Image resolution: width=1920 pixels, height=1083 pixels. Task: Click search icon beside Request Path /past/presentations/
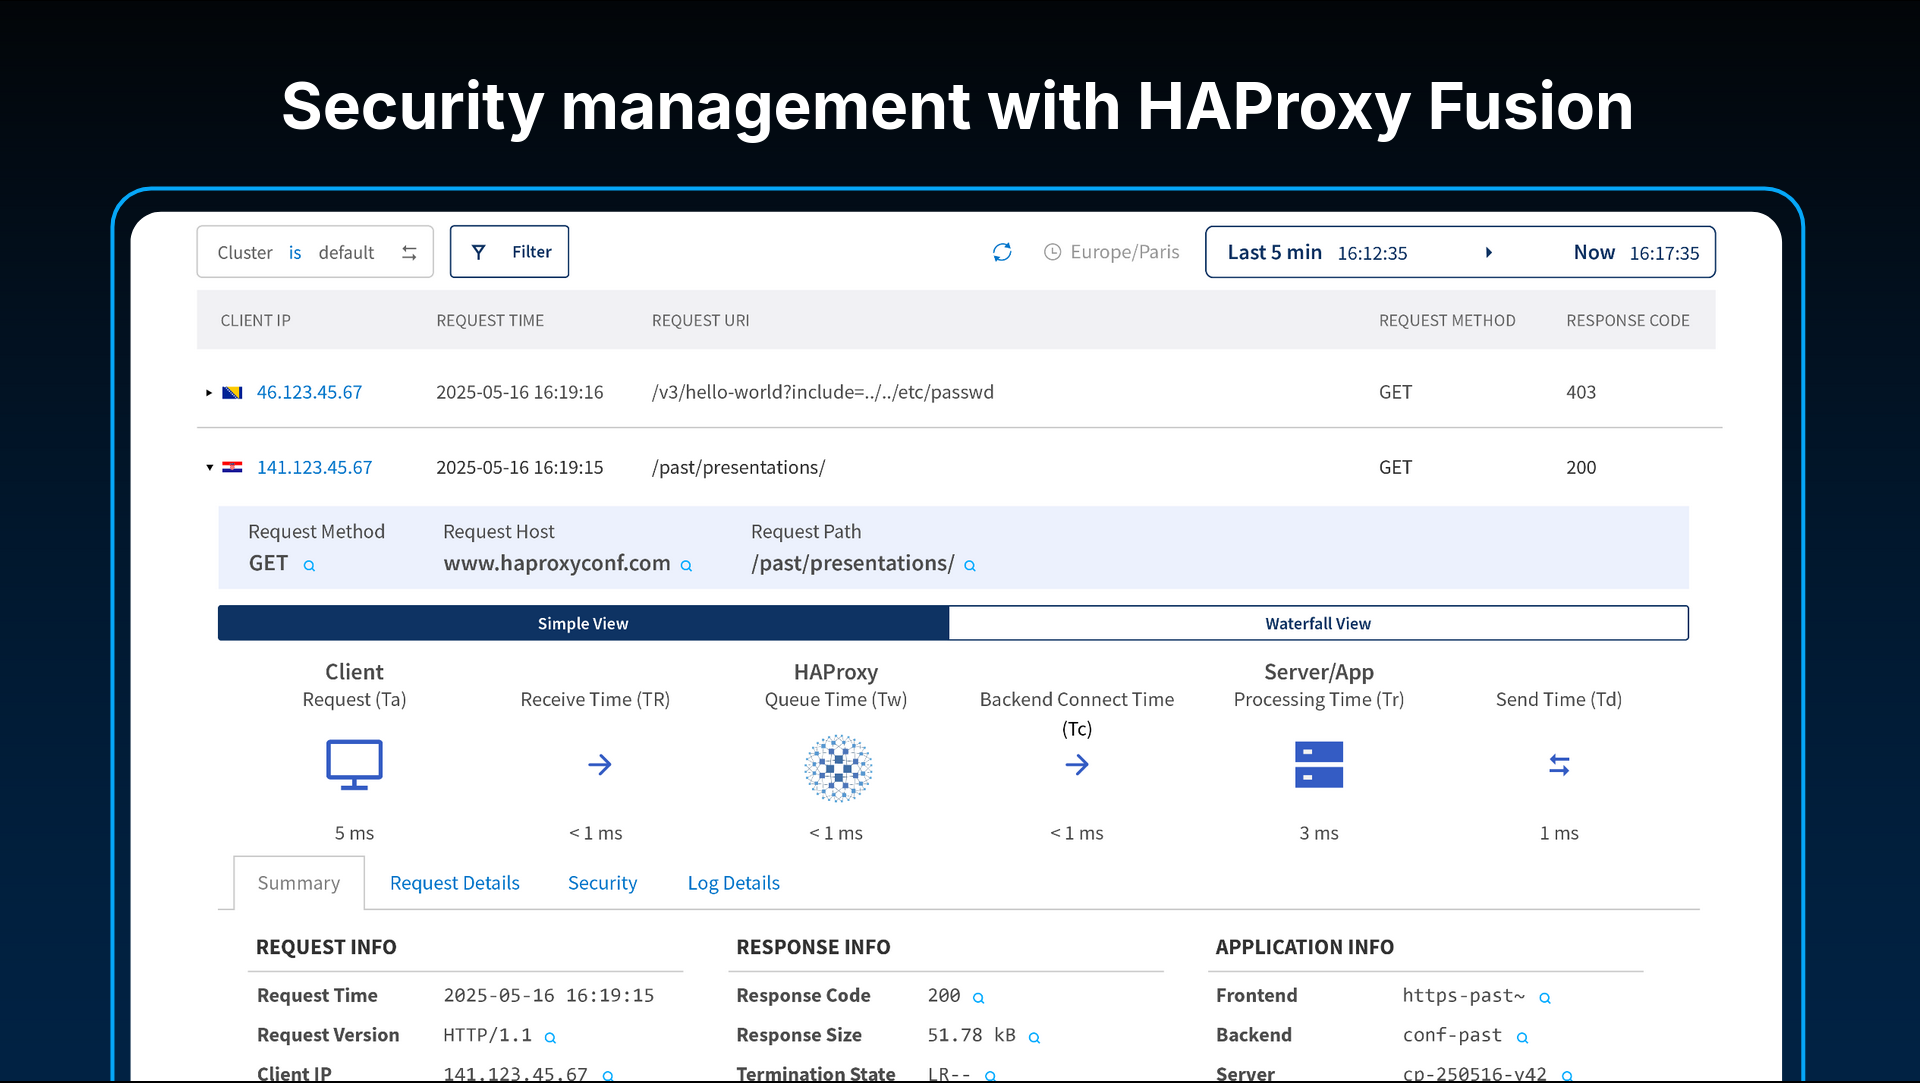pos(970,566)
